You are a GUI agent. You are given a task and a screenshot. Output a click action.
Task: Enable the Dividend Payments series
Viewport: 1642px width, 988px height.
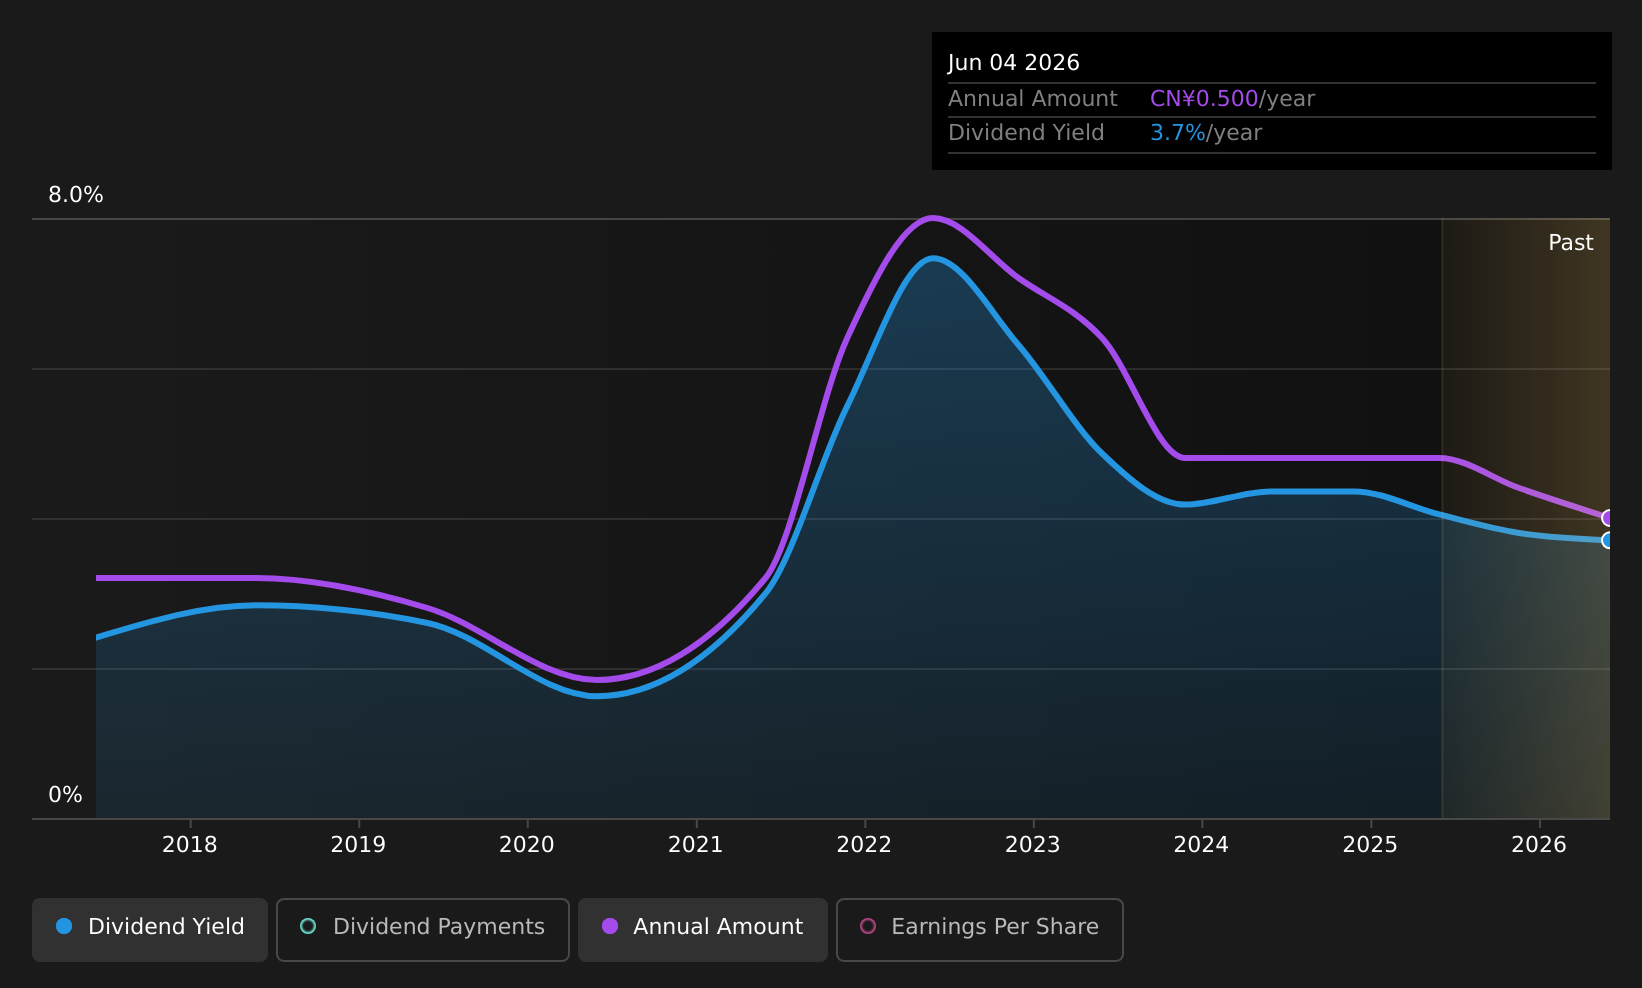coord(423,929)
